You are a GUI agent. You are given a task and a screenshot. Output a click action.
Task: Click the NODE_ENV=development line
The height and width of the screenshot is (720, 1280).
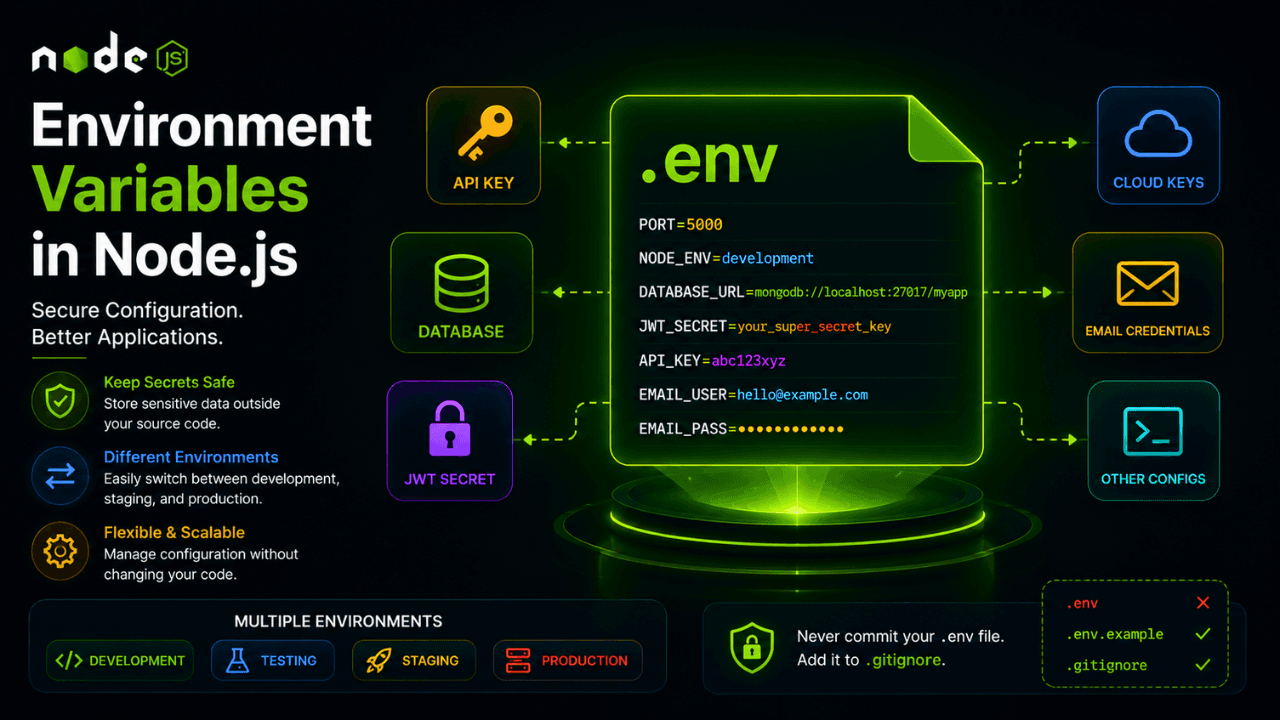click(x=726, y=258)
